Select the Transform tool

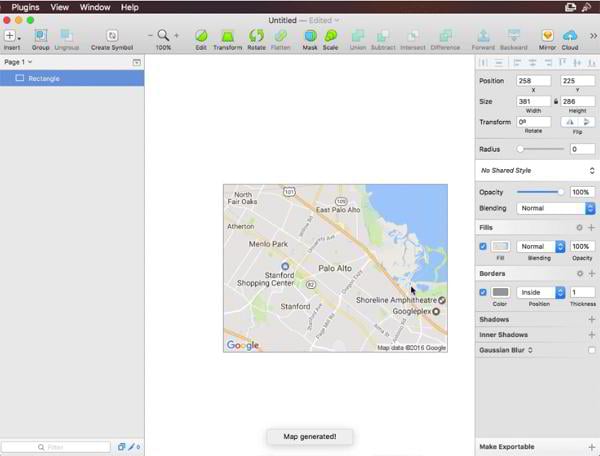click(x=227, y=35)
